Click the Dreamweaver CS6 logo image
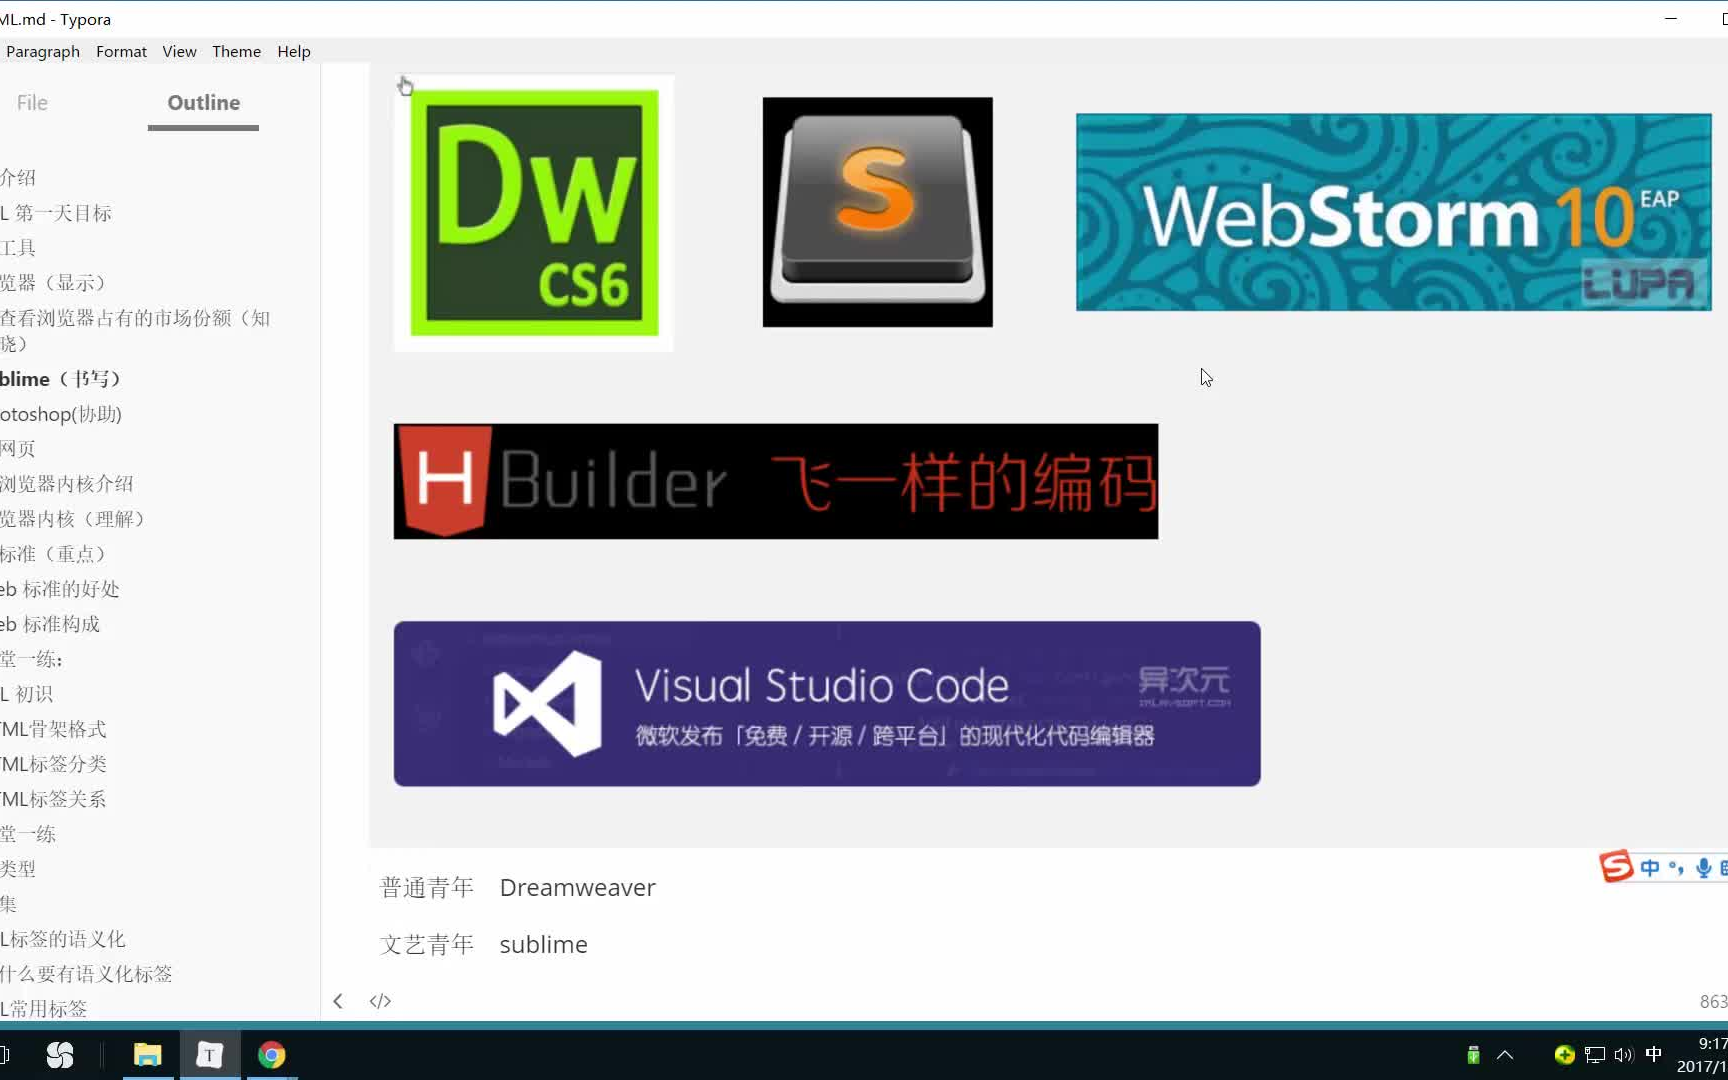 tap(534, 213)
